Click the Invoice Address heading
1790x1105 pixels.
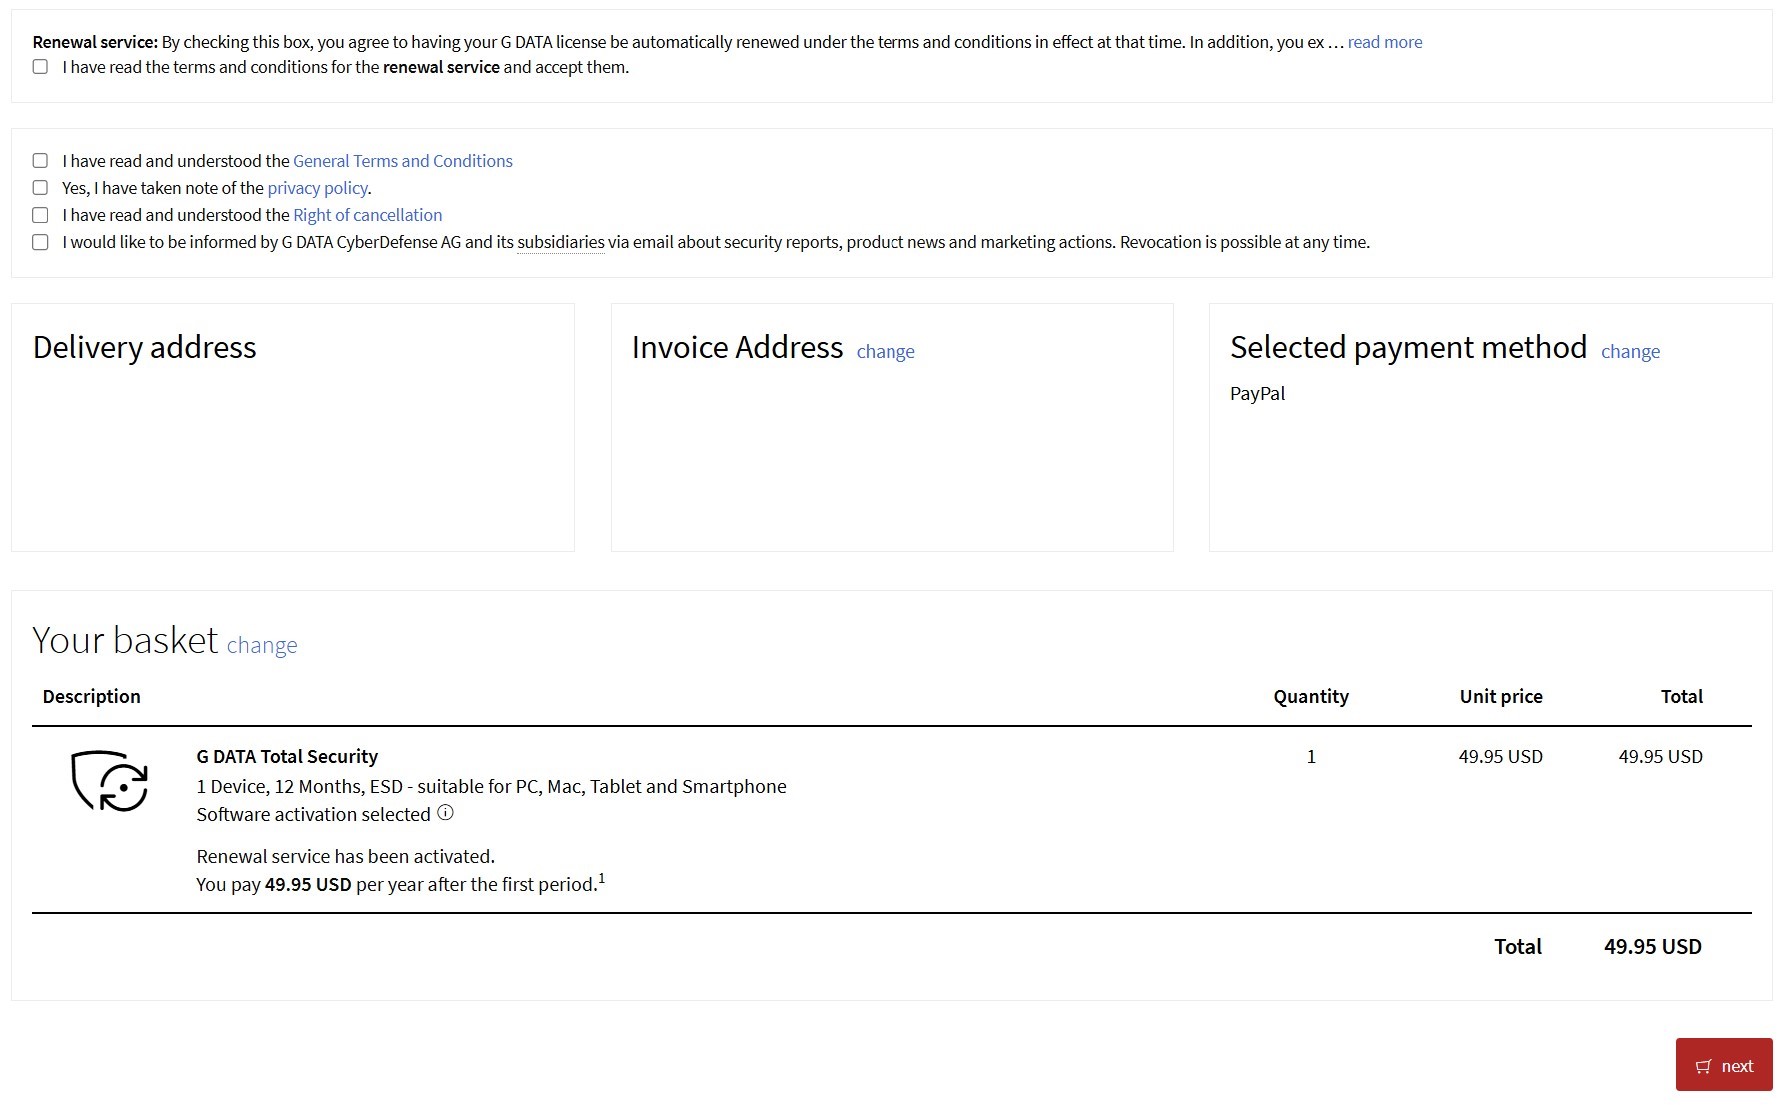738,347
